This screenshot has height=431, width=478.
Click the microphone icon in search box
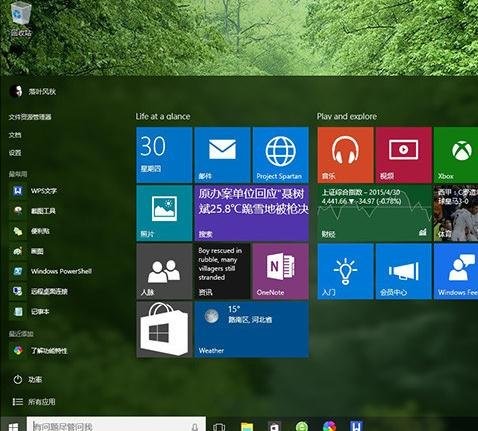(x=195, y=426)
